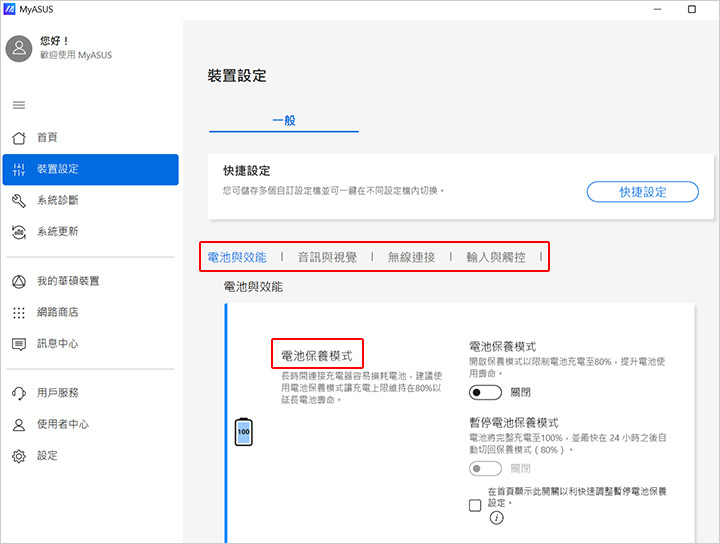The image size is (720, 544).
Task: Open 用戶服務 in the sidebar
Action: click(90, 393)
